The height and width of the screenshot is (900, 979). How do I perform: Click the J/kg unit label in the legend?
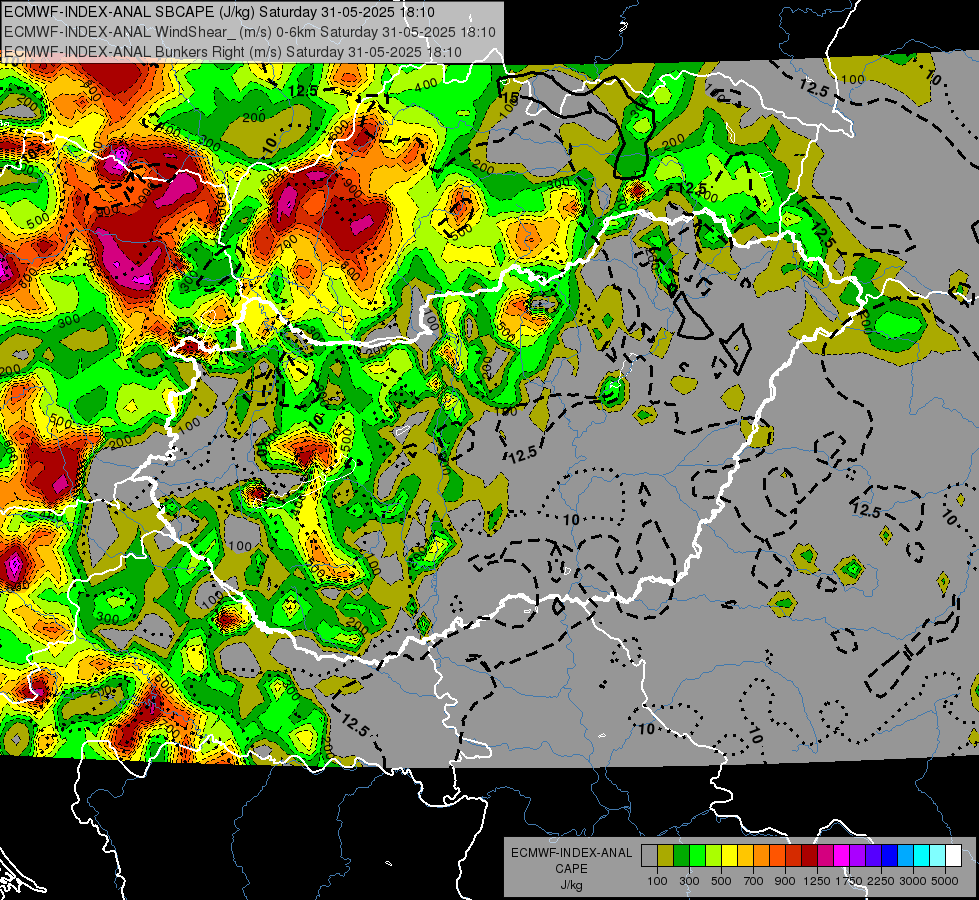[571, 885]
